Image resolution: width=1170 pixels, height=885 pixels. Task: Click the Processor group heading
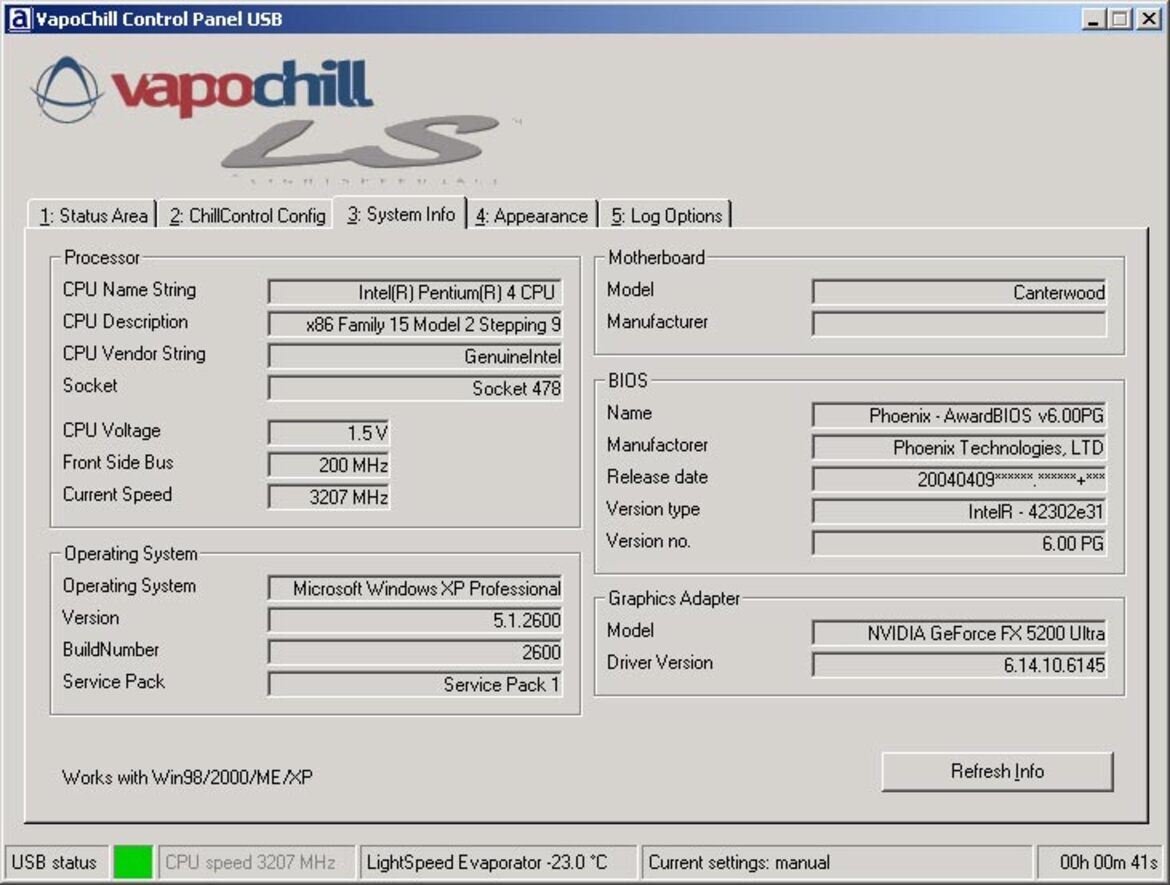[x=101, y=257]
